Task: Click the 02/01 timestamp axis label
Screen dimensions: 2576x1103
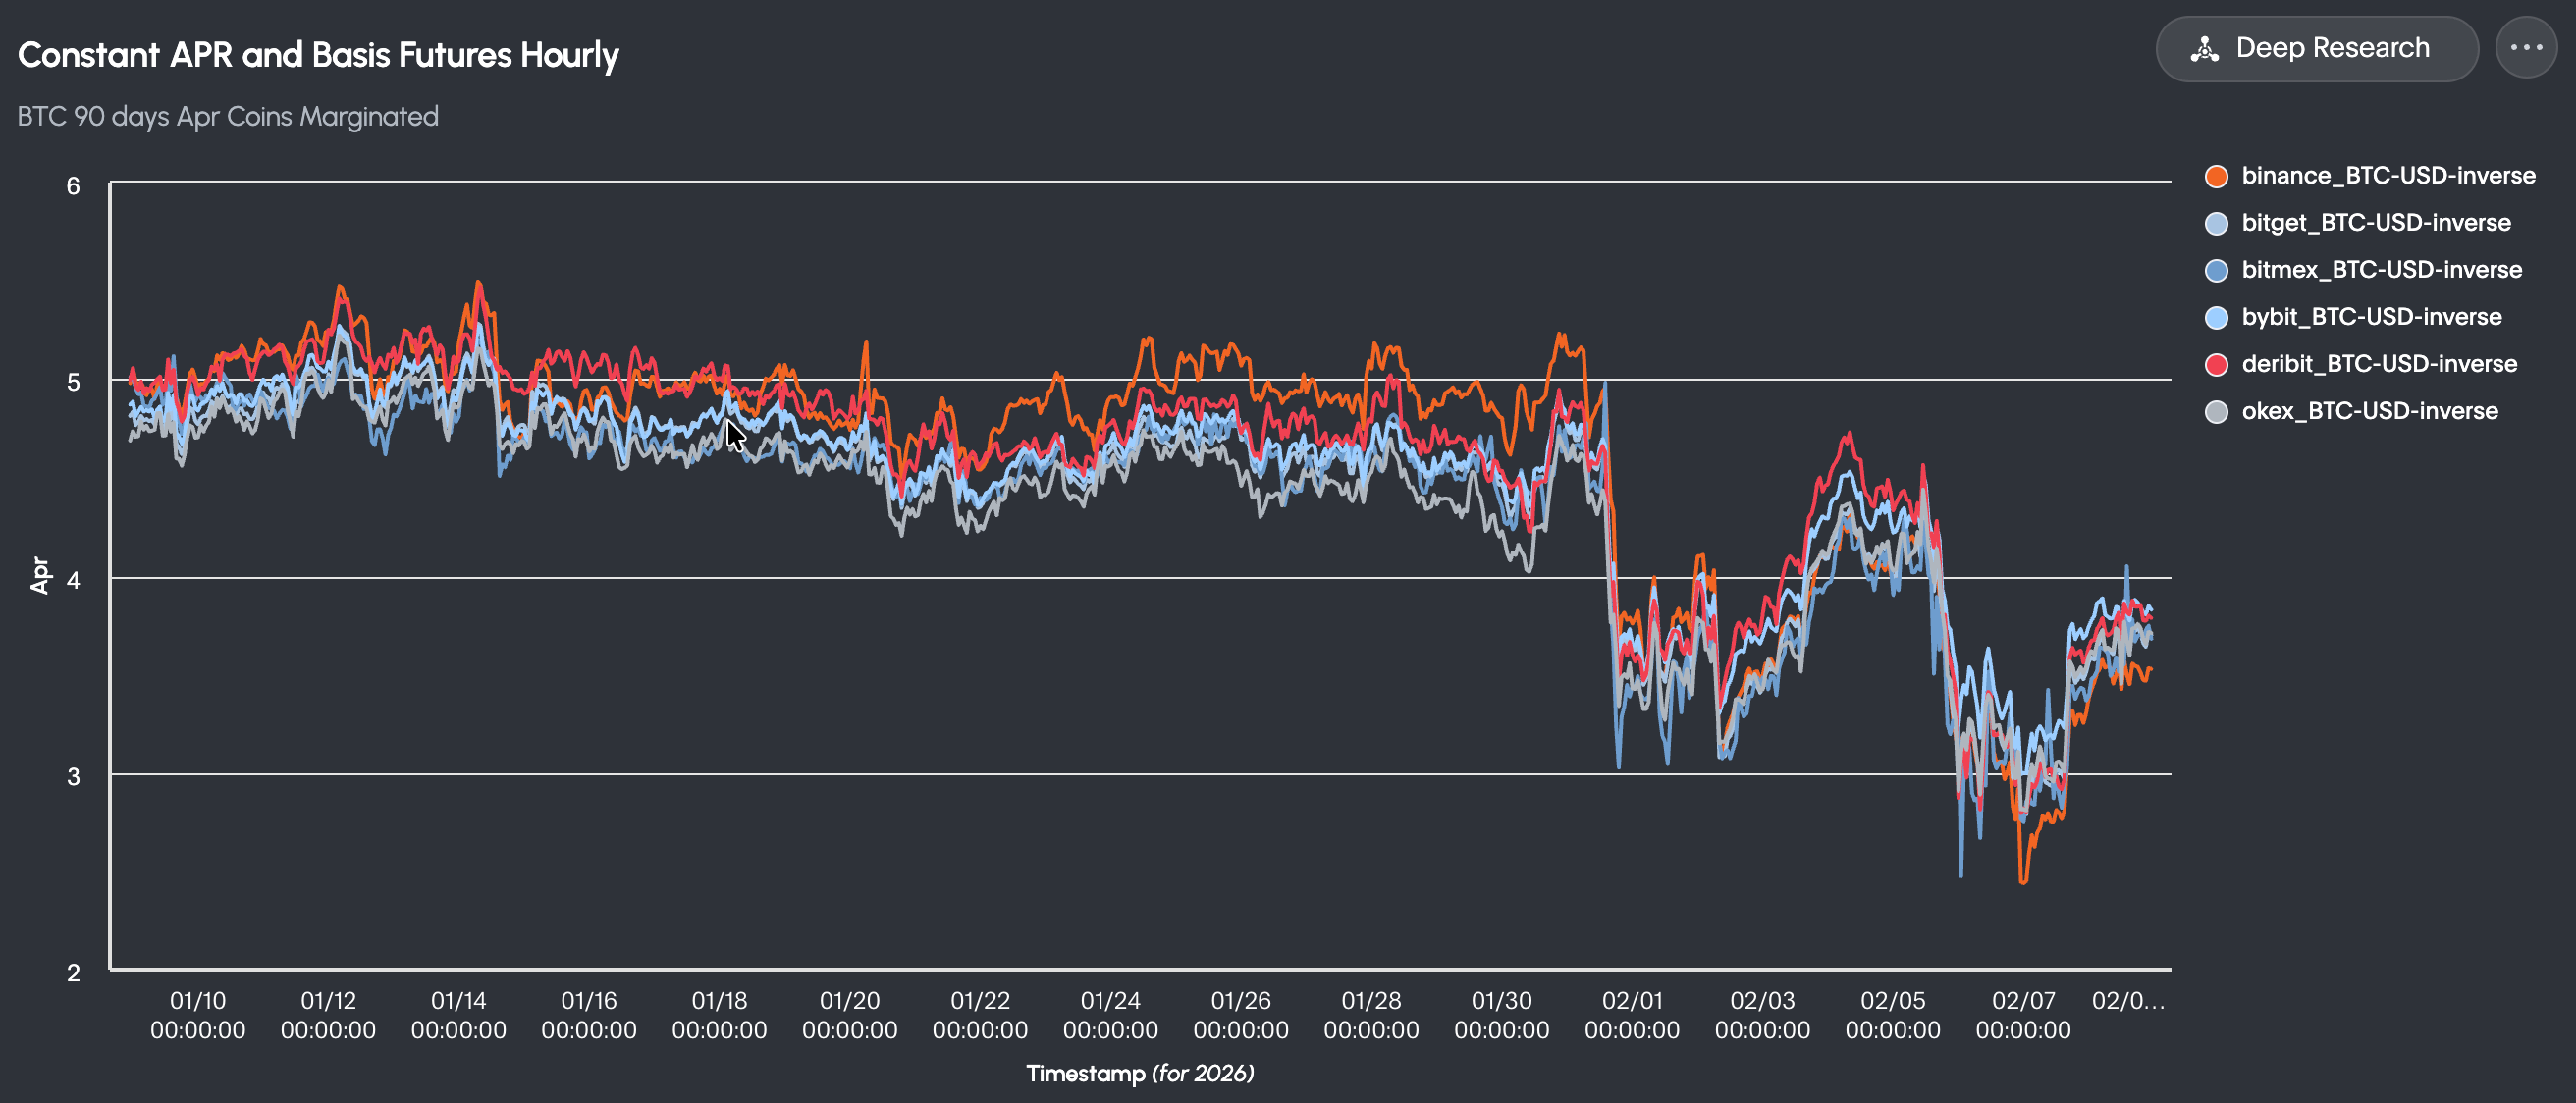Action: [x=1631, y=1014]
